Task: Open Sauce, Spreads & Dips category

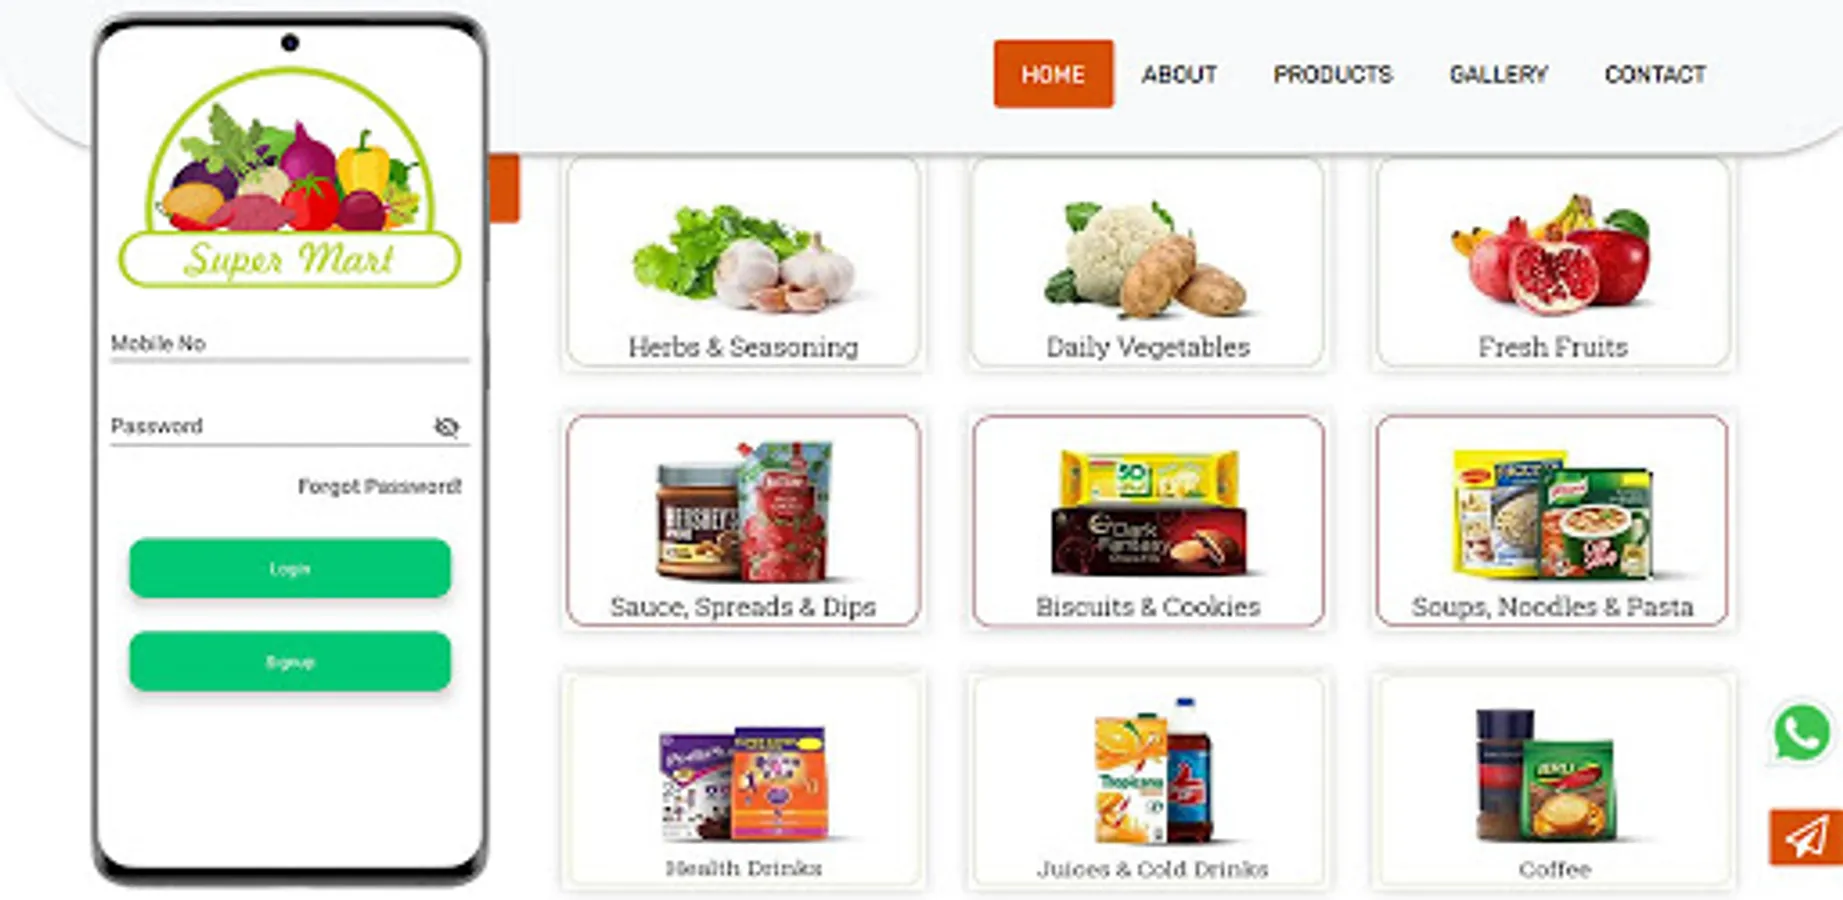Action: (x=743, y=521)
